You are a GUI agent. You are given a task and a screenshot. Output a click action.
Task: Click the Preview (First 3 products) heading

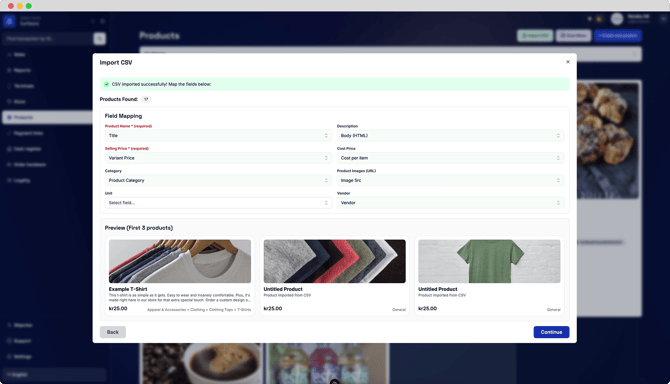[x=139, y=228]
